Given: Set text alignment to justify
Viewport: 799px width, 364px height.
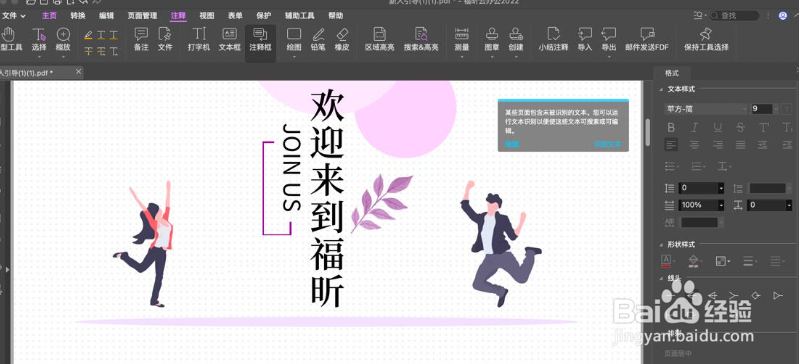Looking at the screenshot, I should 740,145.
